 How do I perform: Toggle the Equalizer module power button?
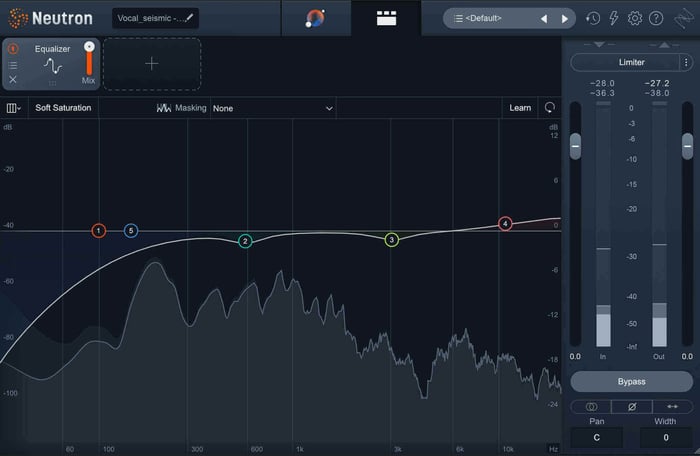click(13, 48)
